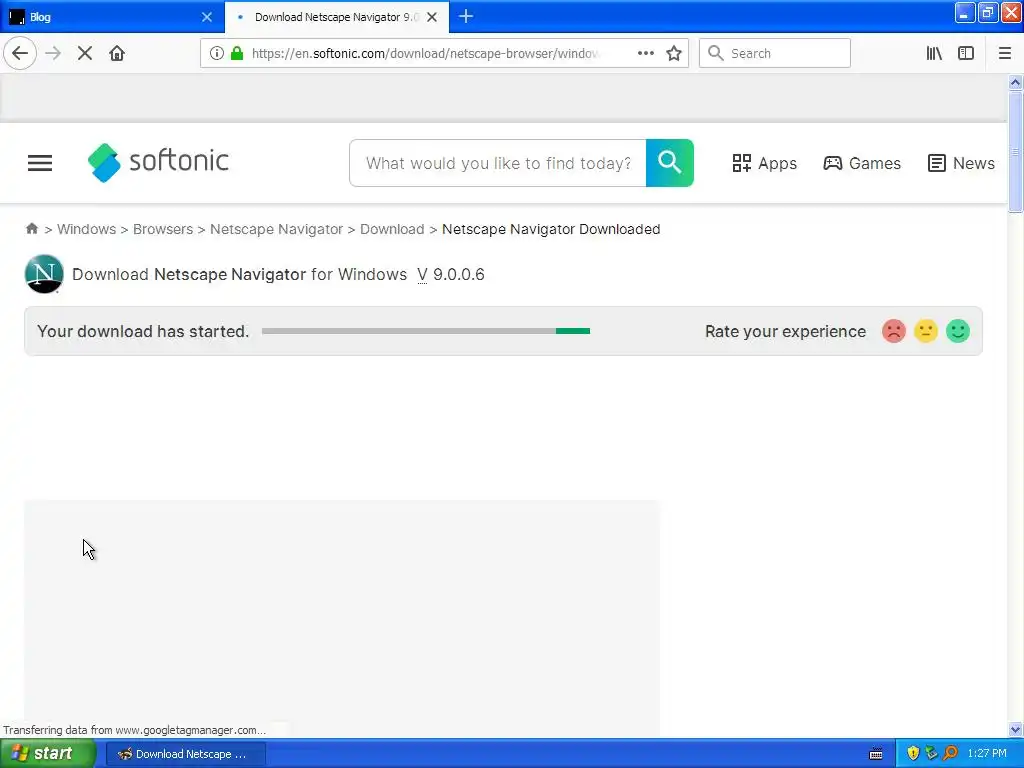Viewport: 1024px width, 768px height.
Task: Stop page loading with the X button
Action: pyautogui.click(x=85, y=54)
